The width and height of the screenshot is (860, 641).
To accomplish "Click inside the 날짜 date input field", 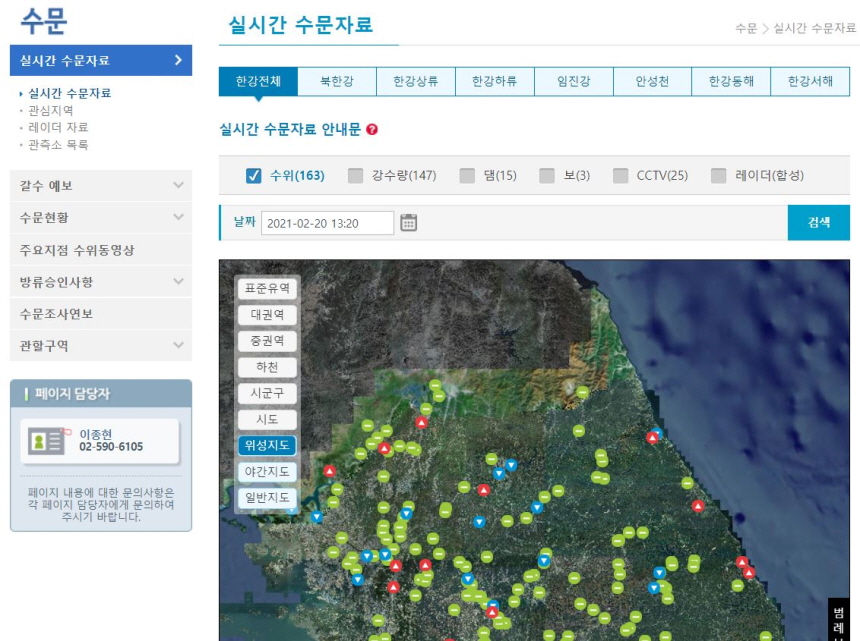I will (330, 223).
